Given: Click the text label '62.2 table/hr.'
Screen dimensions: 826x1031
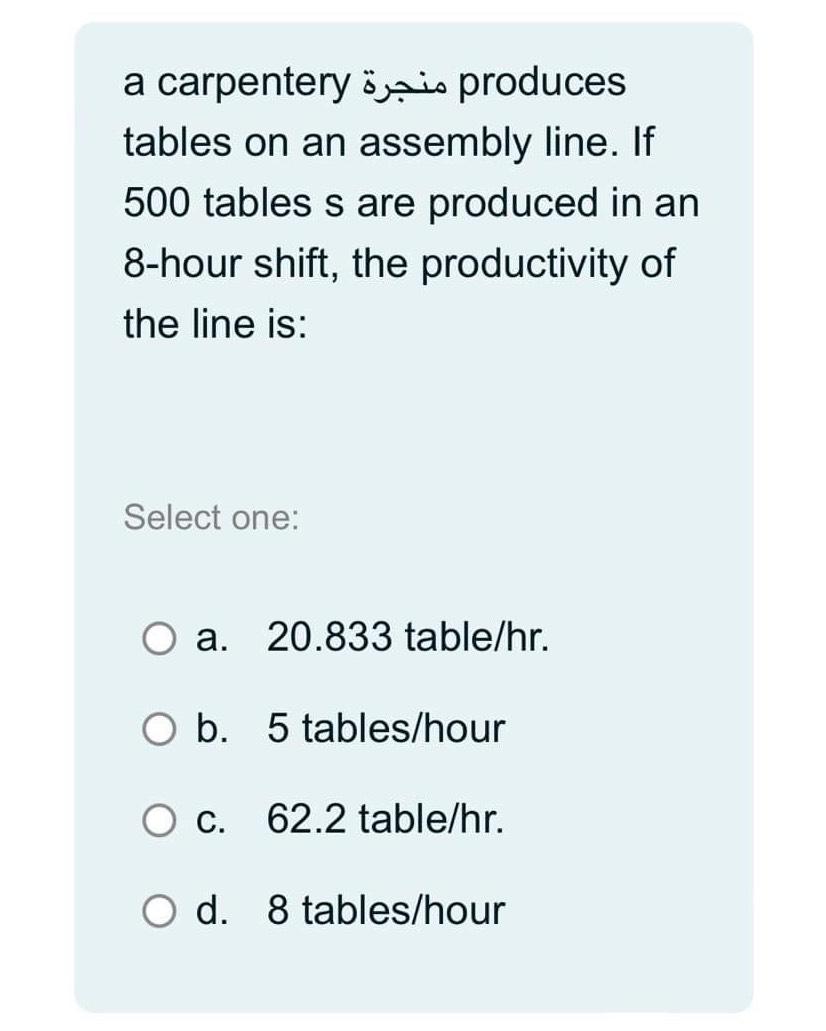Looking at the screenshot, I should pos(388,820).
